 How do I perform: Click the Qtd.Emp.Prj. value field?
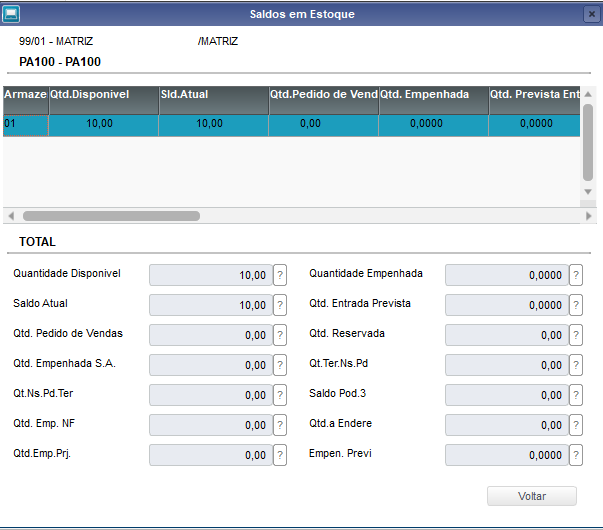pyautogui.click(x=211, y=455)
